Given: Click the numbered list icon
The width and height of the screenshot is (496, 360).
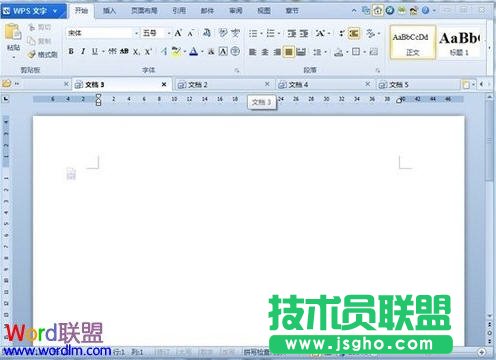Looking at the screenshot, I should pyautogui.click(x=270, y=33).
